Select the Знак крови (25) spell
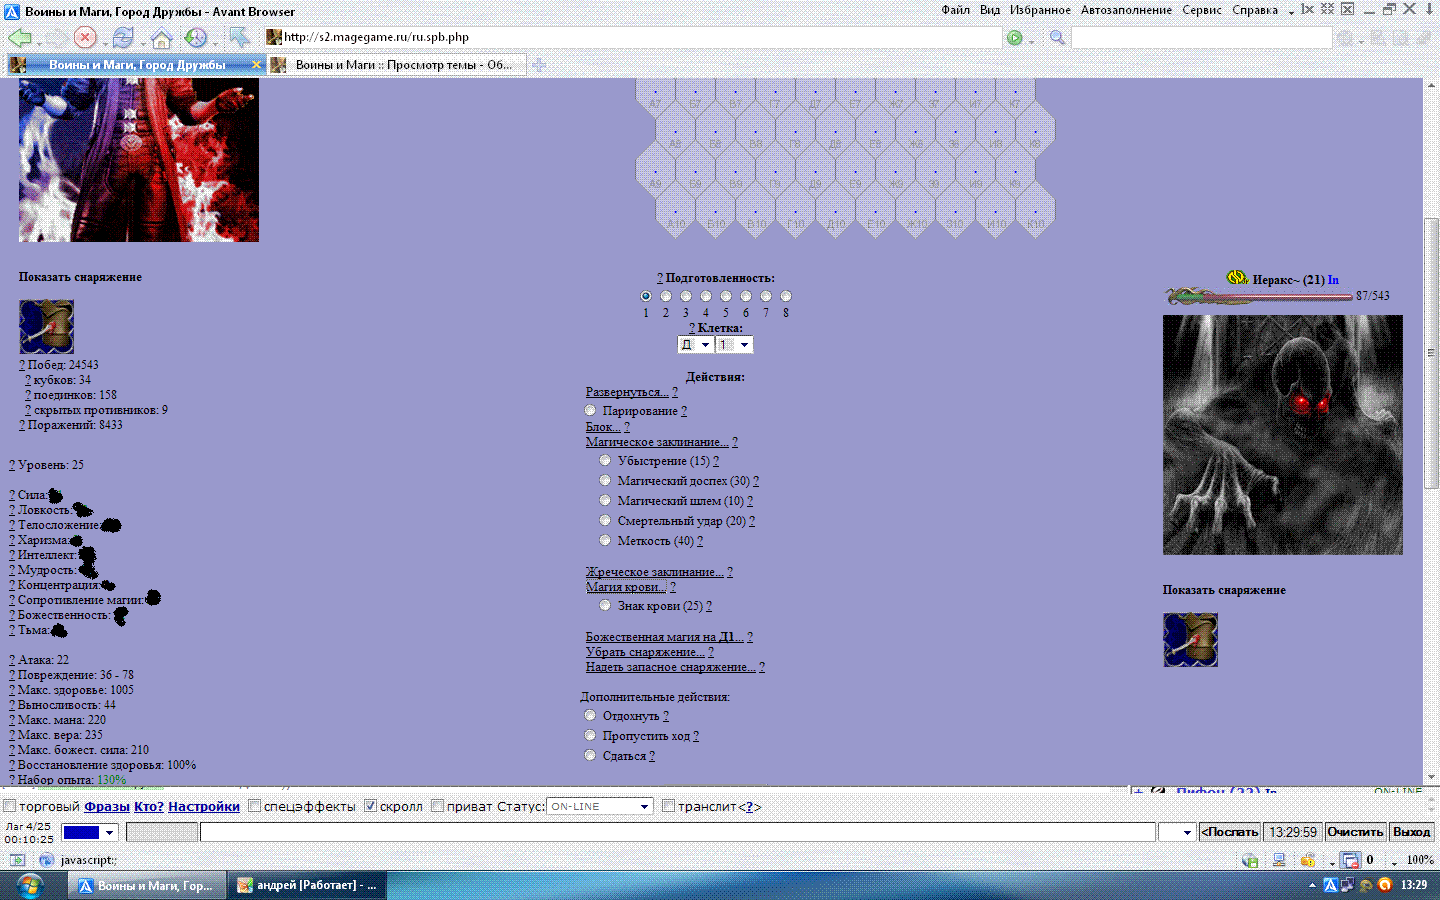The width and height of the screenshot is (1440, 900). tap(605, 605)
